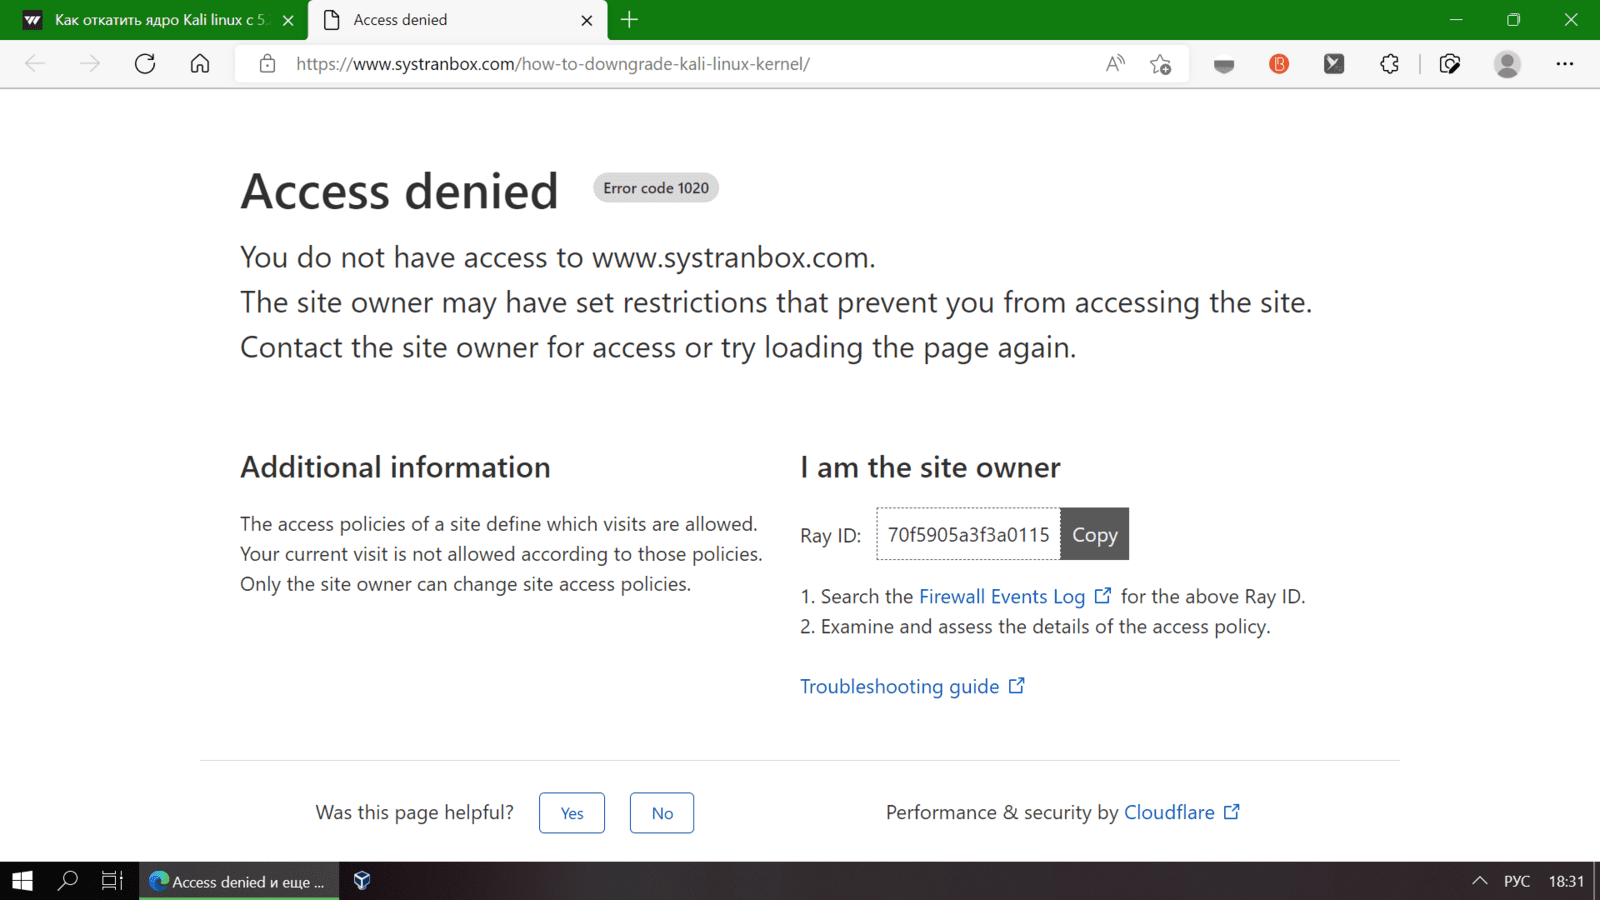
Task: Add this page to favorites
Action: [x=1160, y=64]
